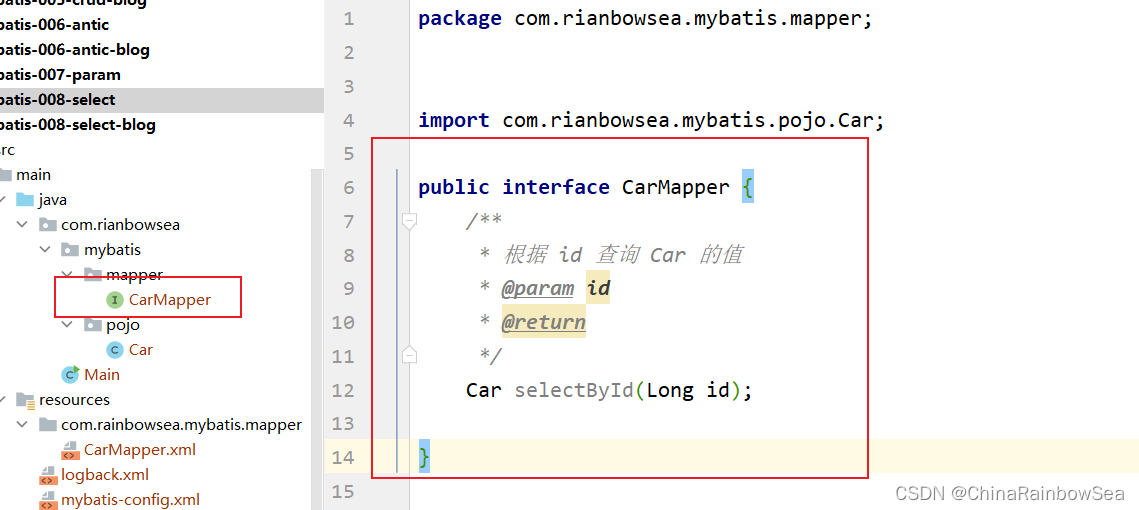
Task: Select the batis-008-select-blog module
Action: click(76, 125)
